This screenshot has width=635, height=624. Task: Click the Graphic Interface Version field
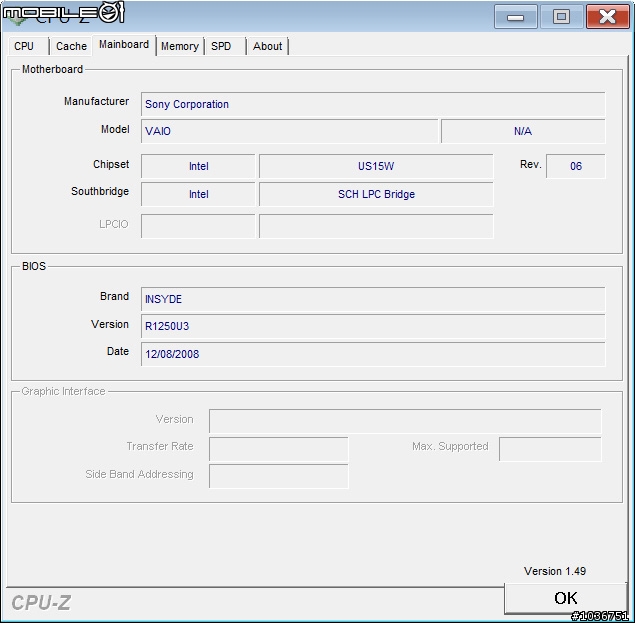coord(405,421)
